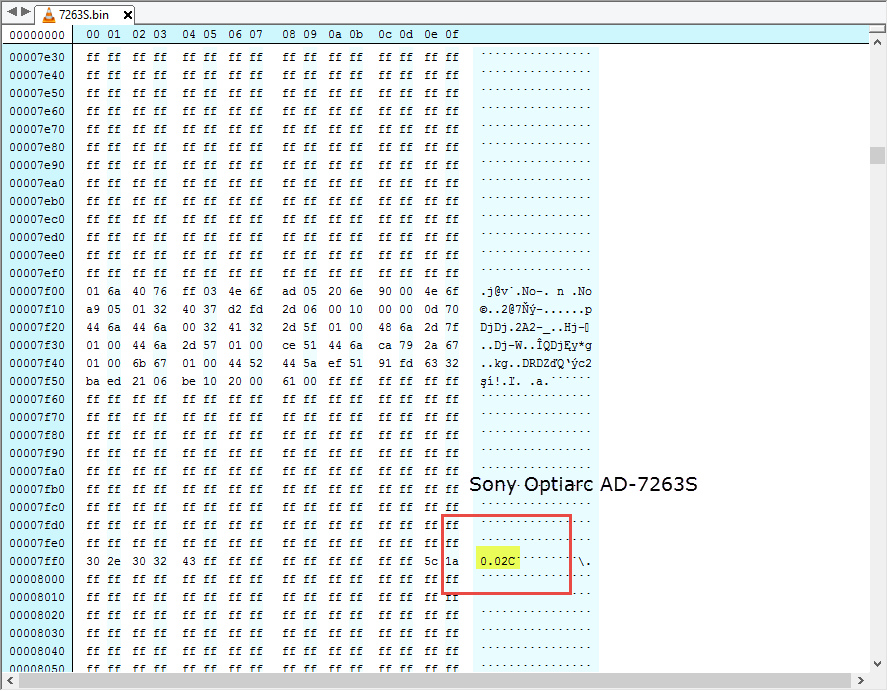The width and height of the screenshot is (888, 691).
Task: Select byte '41' in row 00007f20
Action: tap(235, 327)
